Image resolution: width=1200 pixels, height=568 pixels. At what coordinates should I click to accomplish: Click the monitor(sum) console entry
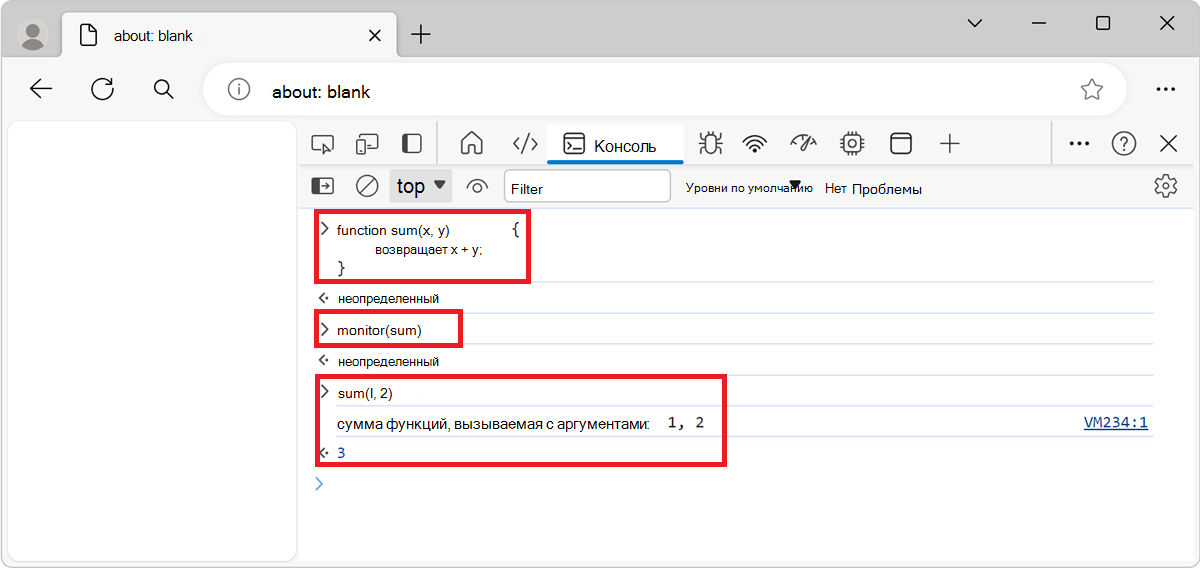(x=379, y=329)
